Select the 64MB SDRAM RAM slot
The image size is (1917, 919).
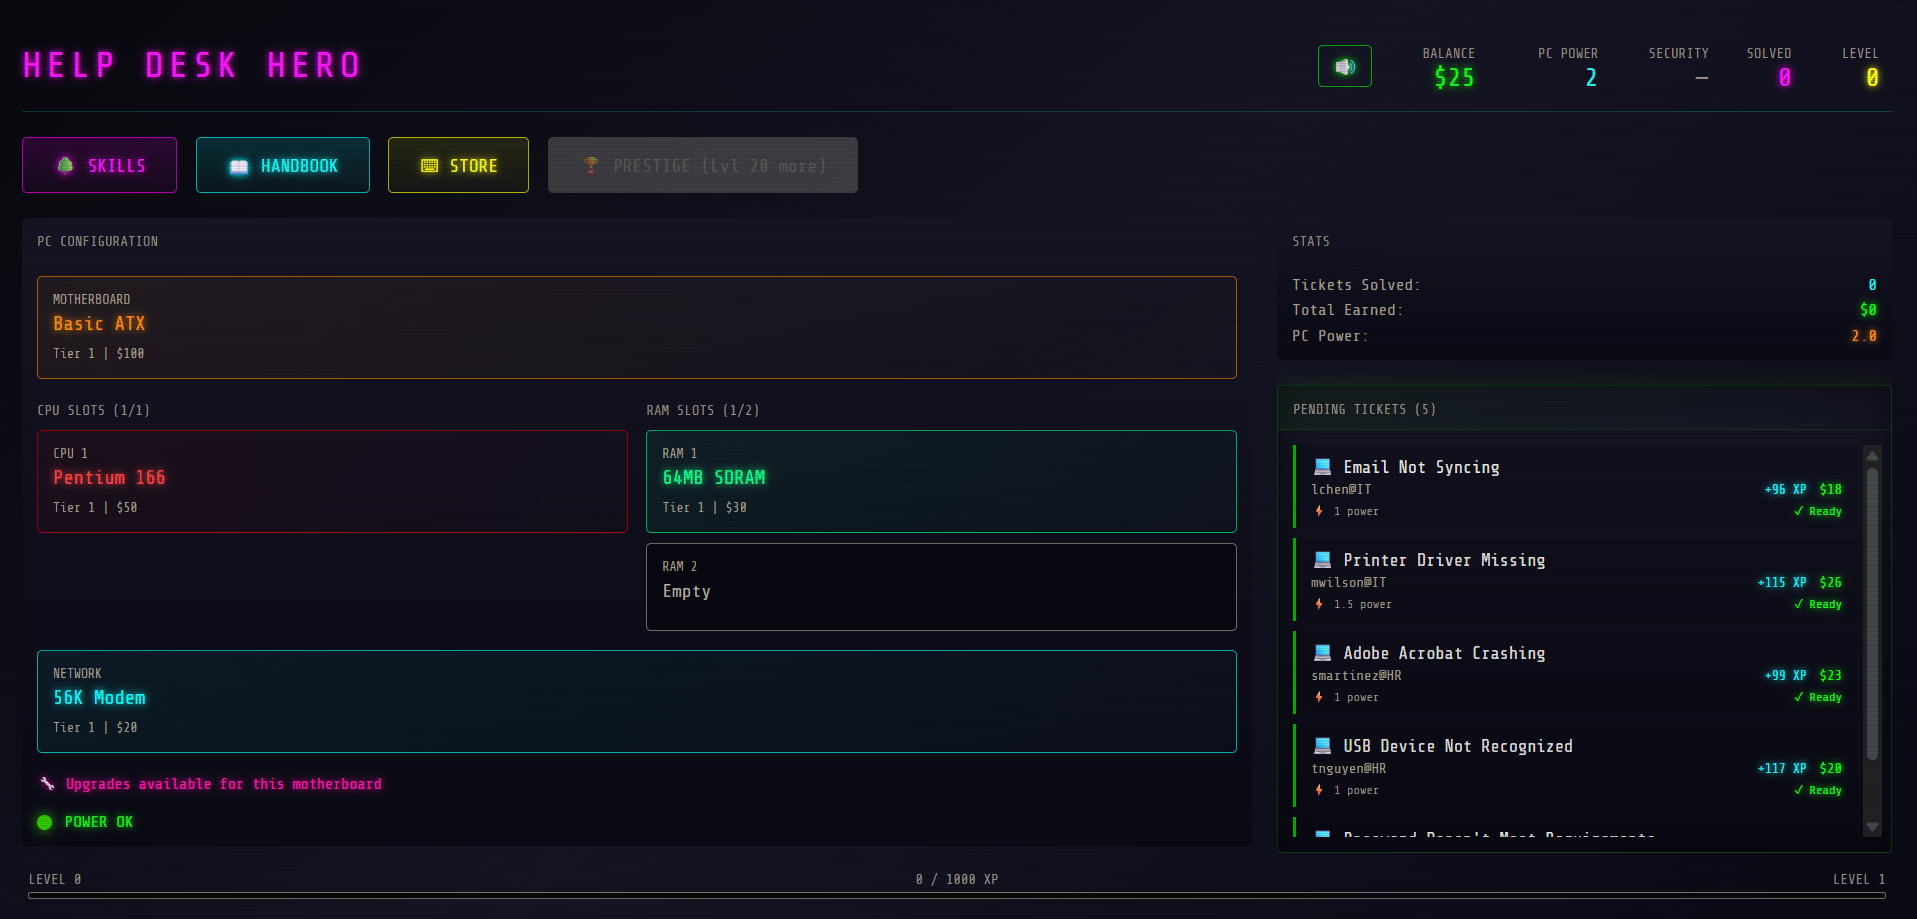coord(941,481)
